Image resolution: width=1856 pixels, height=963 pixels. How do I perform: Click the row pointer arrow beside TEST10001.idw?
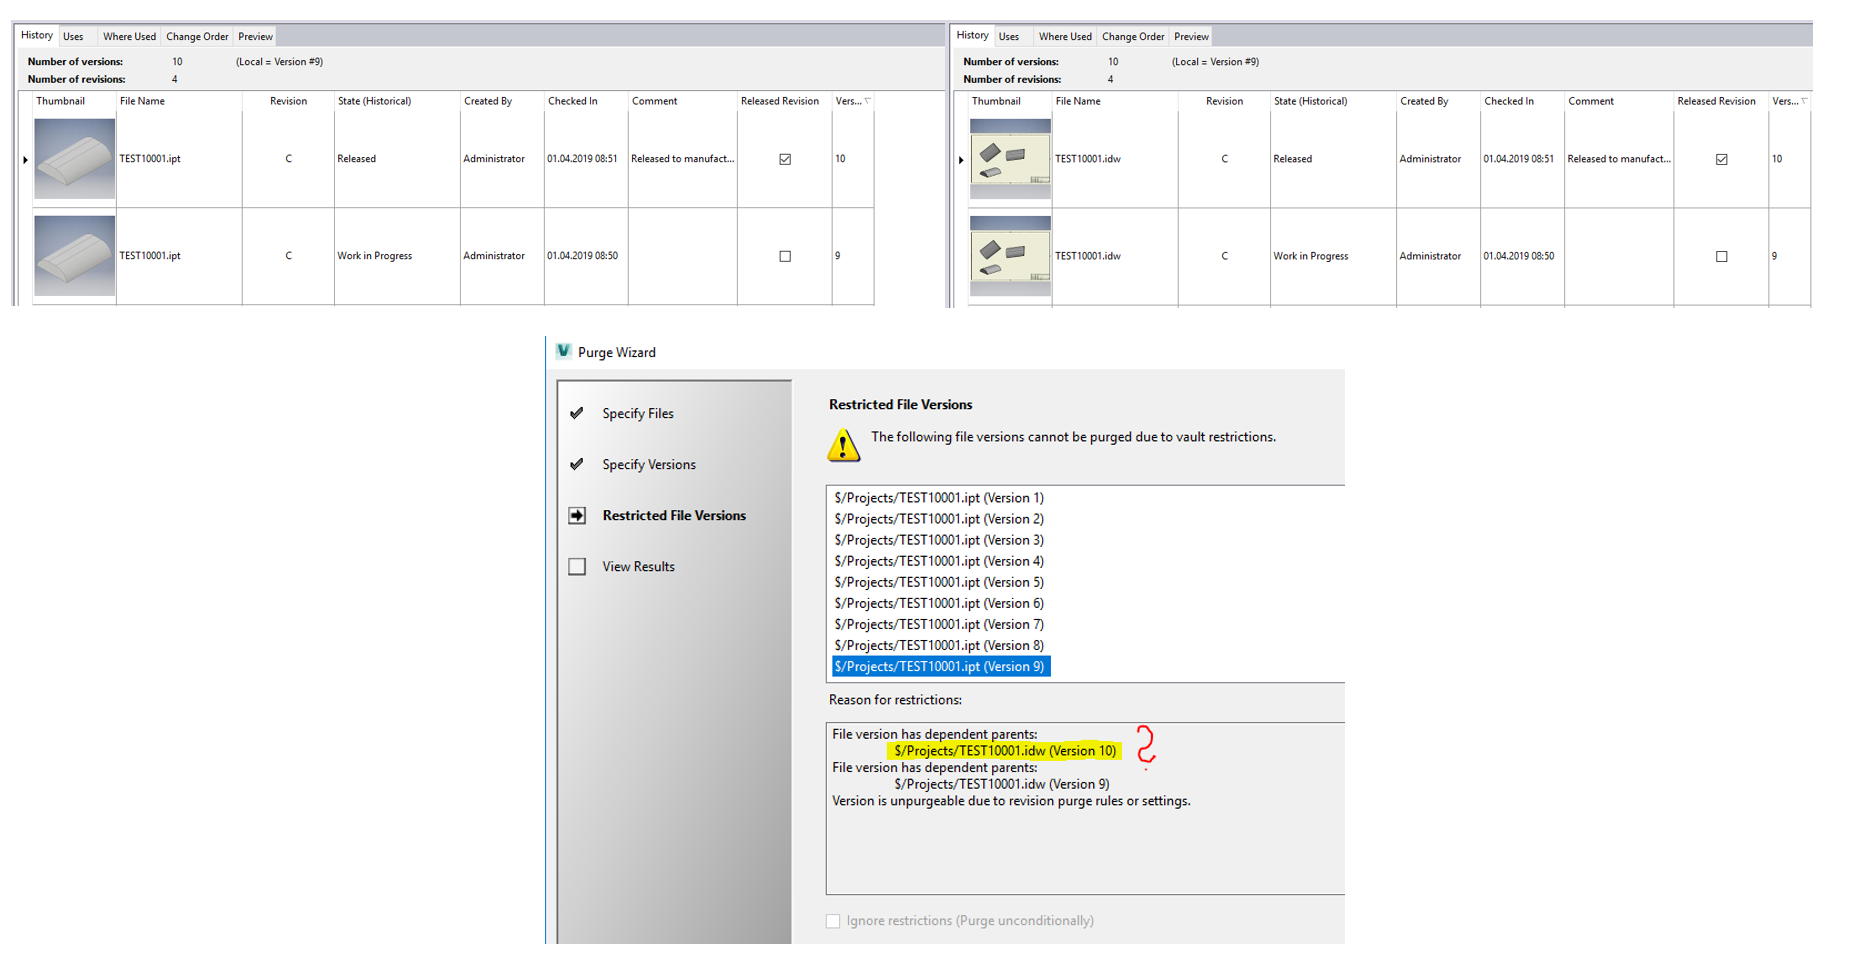point(959,158)
